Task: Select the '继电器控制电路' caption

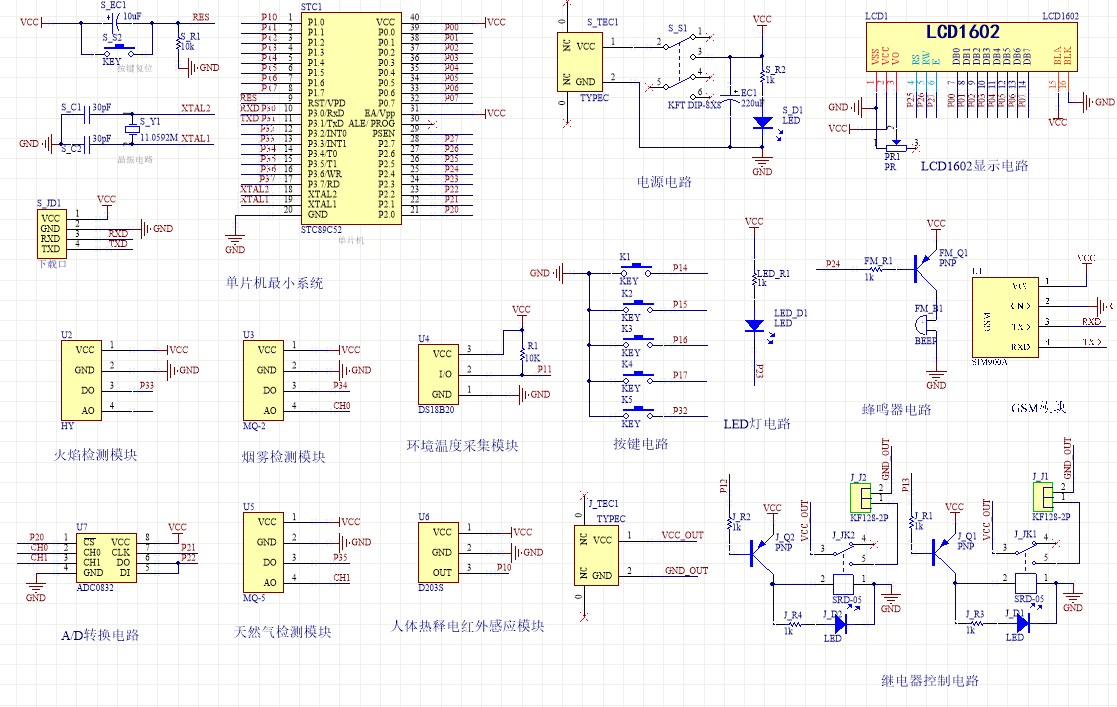Action: pyautogui.click(x=930, y=681)
